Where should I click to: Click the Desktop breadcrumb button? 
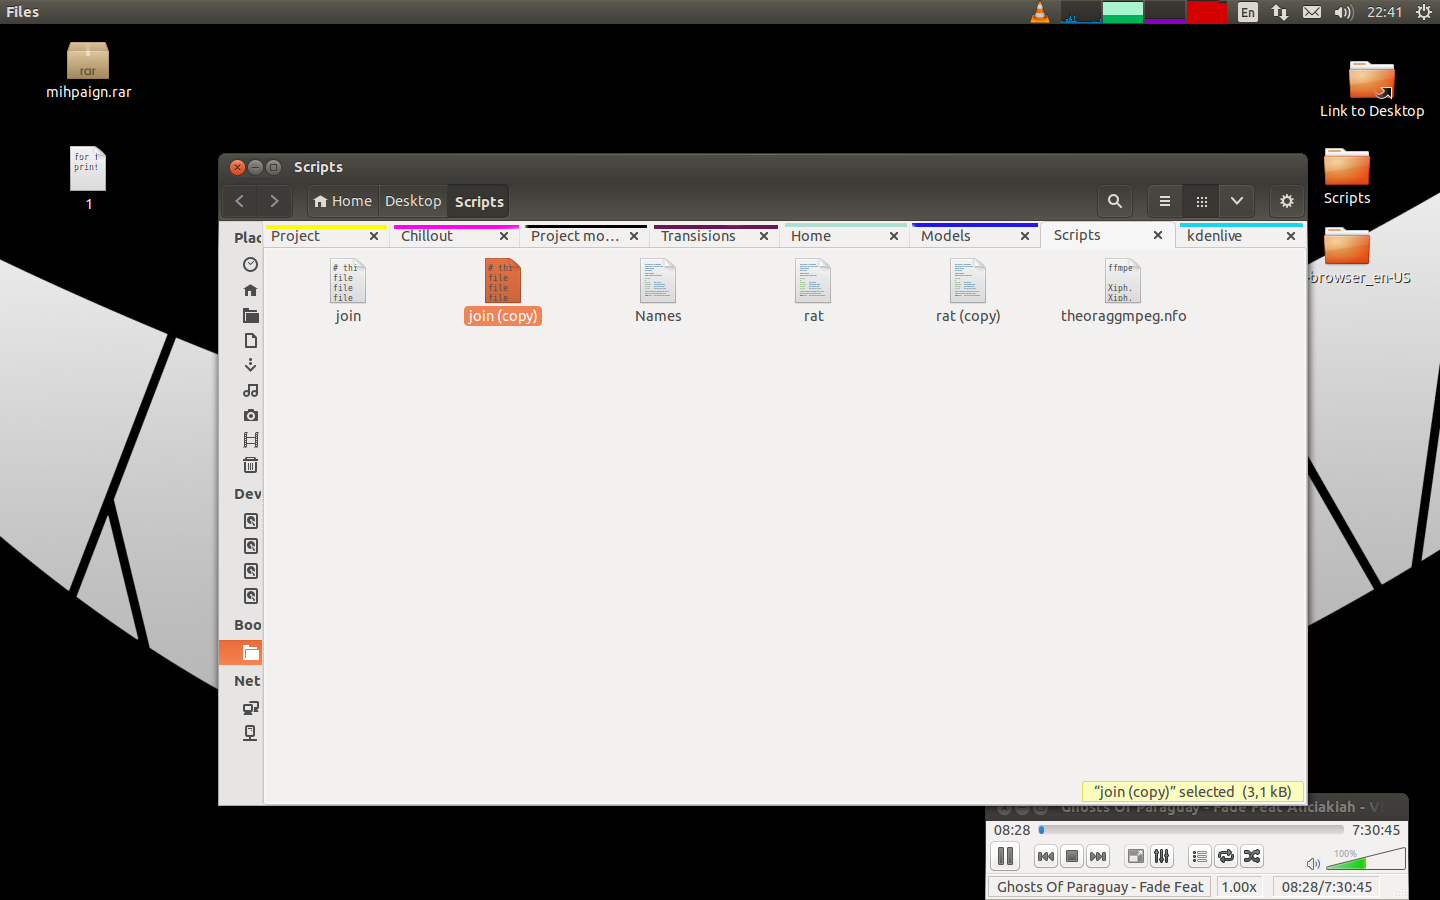coord(413,201)
